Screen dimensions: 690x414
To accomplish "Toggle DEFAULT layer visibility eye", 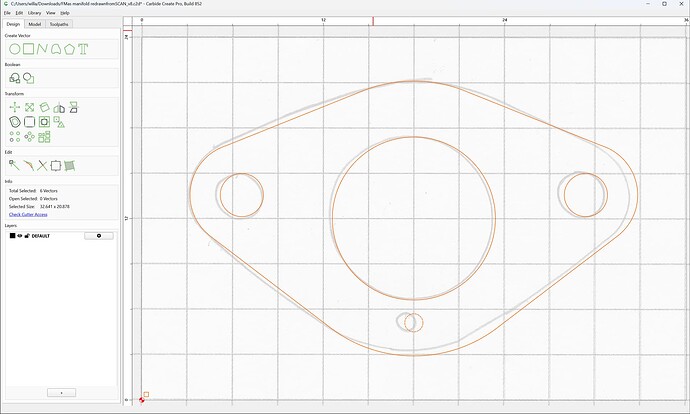I will click(20, 236).
